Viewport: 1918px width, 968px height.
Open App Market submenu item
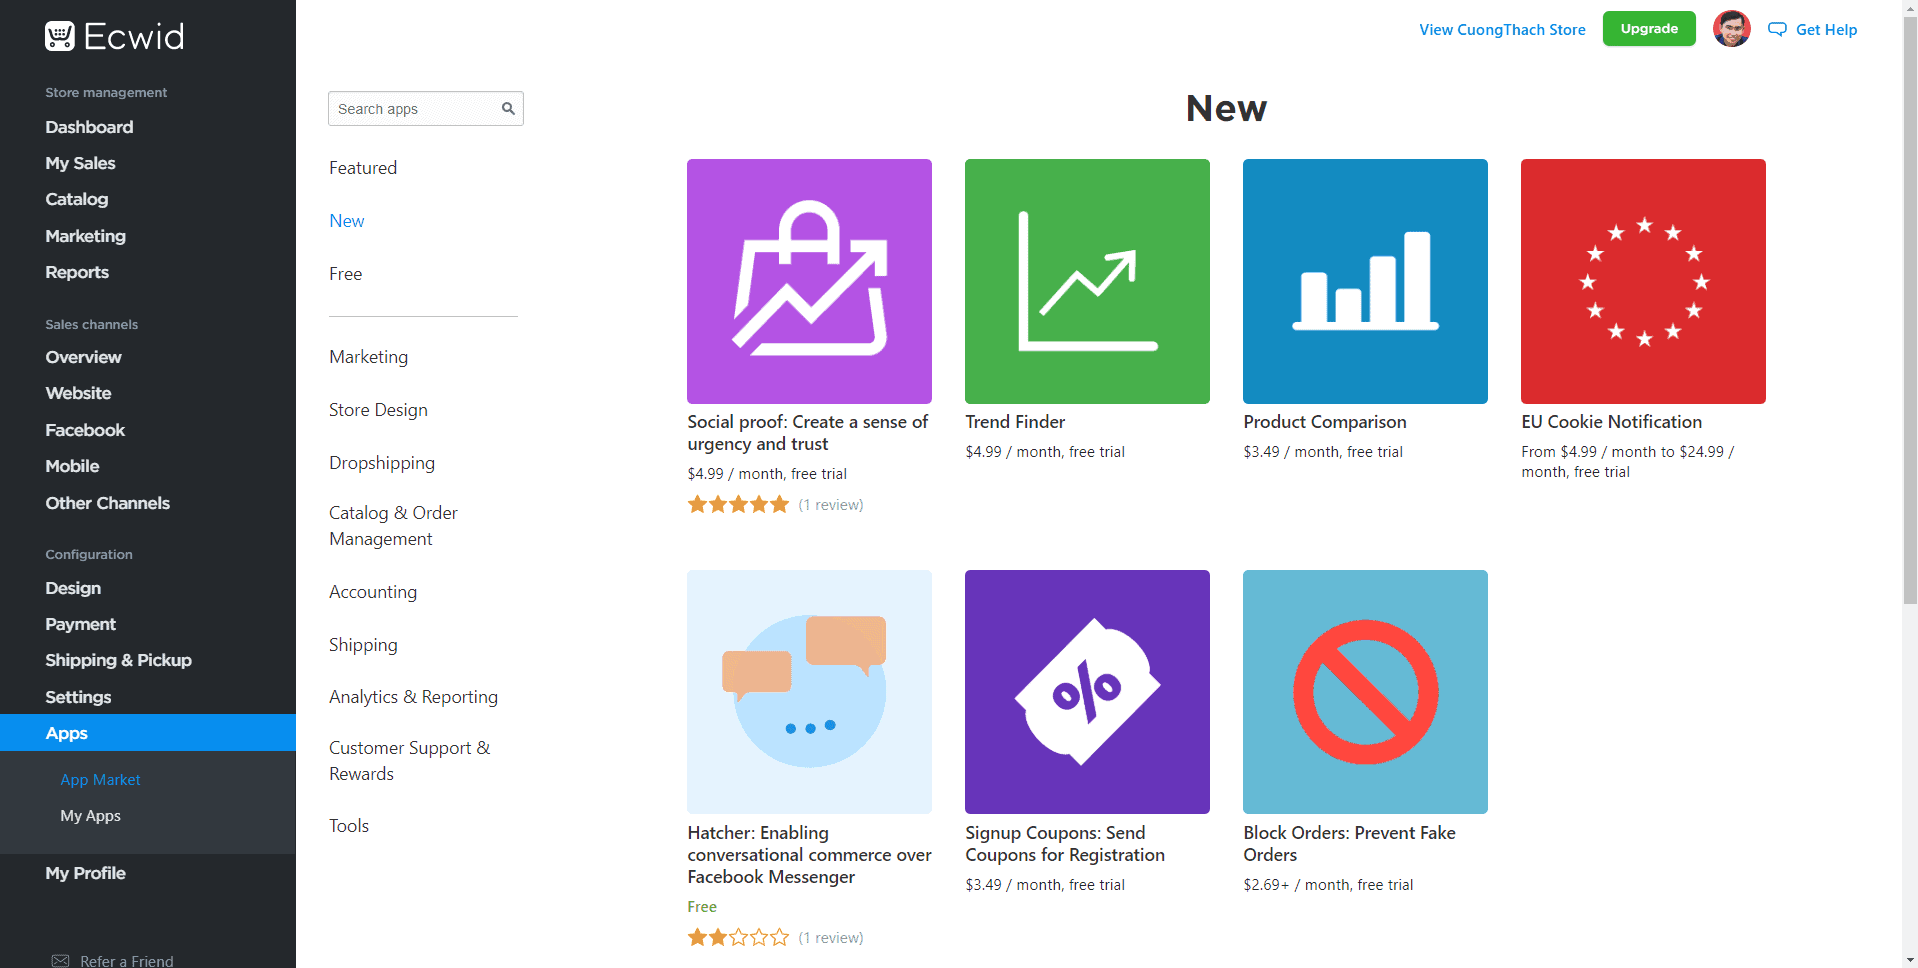100,780
